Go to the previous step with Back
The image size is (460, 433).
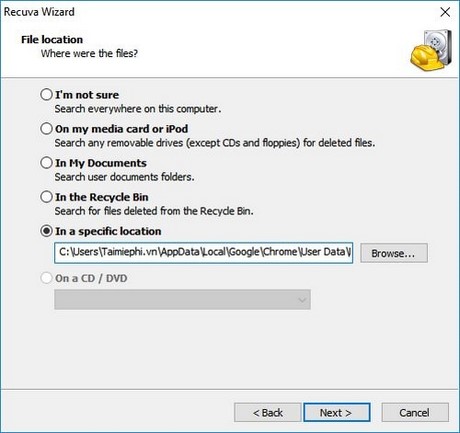(268, 412)
